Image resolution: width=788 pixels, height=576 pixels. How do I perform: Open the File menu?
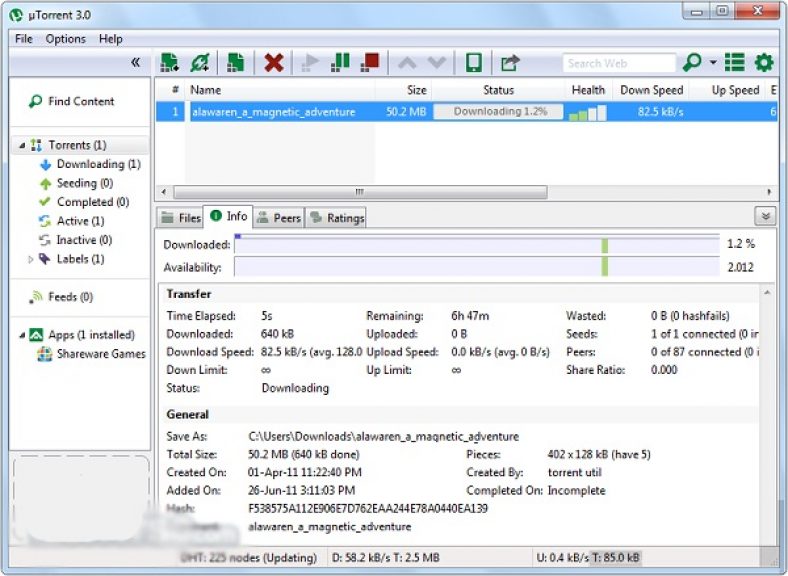tap(24, 39)
